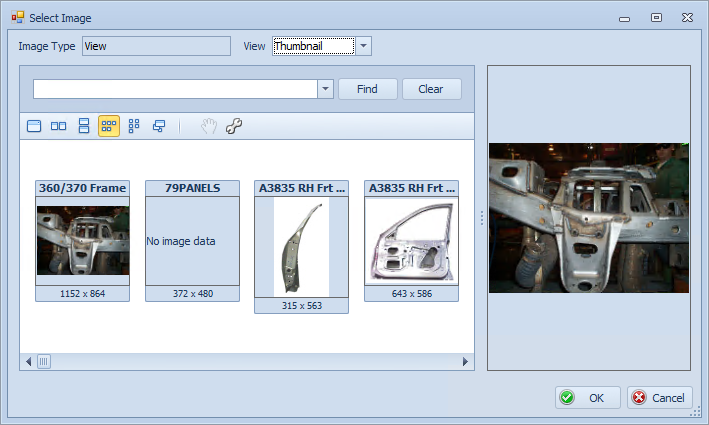Click the Clear button
709x425 pixels.
431,89
